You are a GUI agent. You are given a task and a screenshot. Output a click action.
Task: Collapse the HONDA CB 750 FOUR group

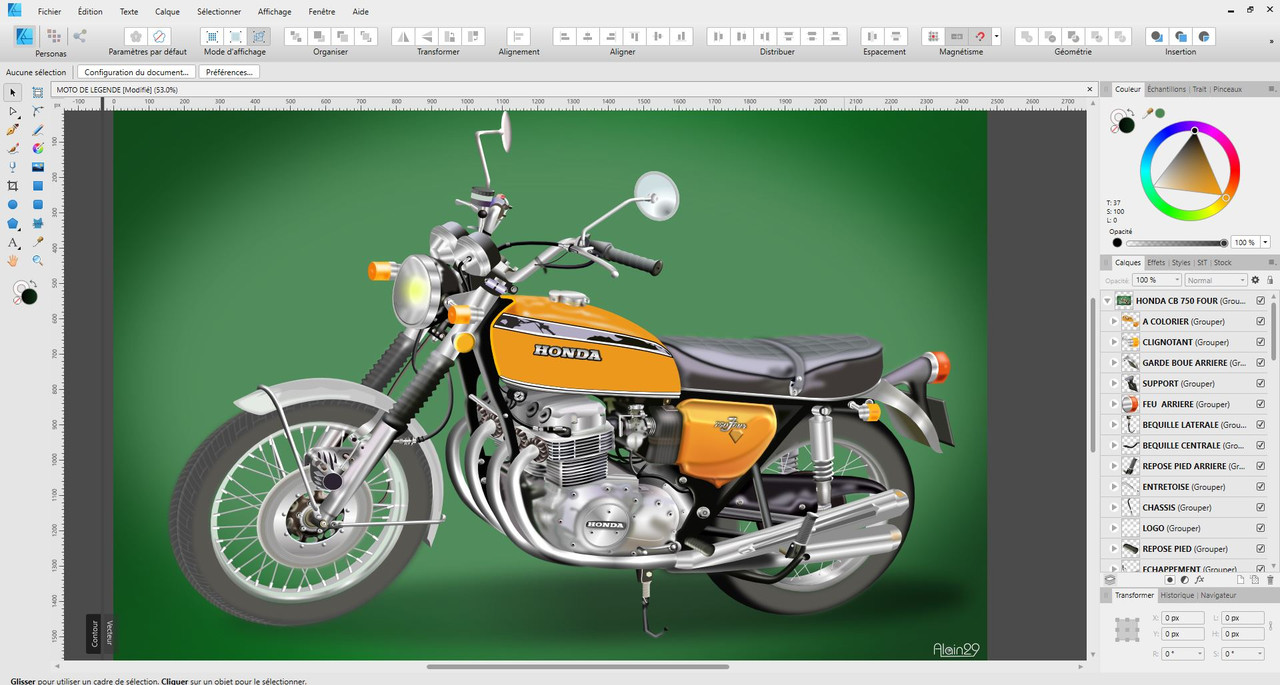[x=1107, y=300]
